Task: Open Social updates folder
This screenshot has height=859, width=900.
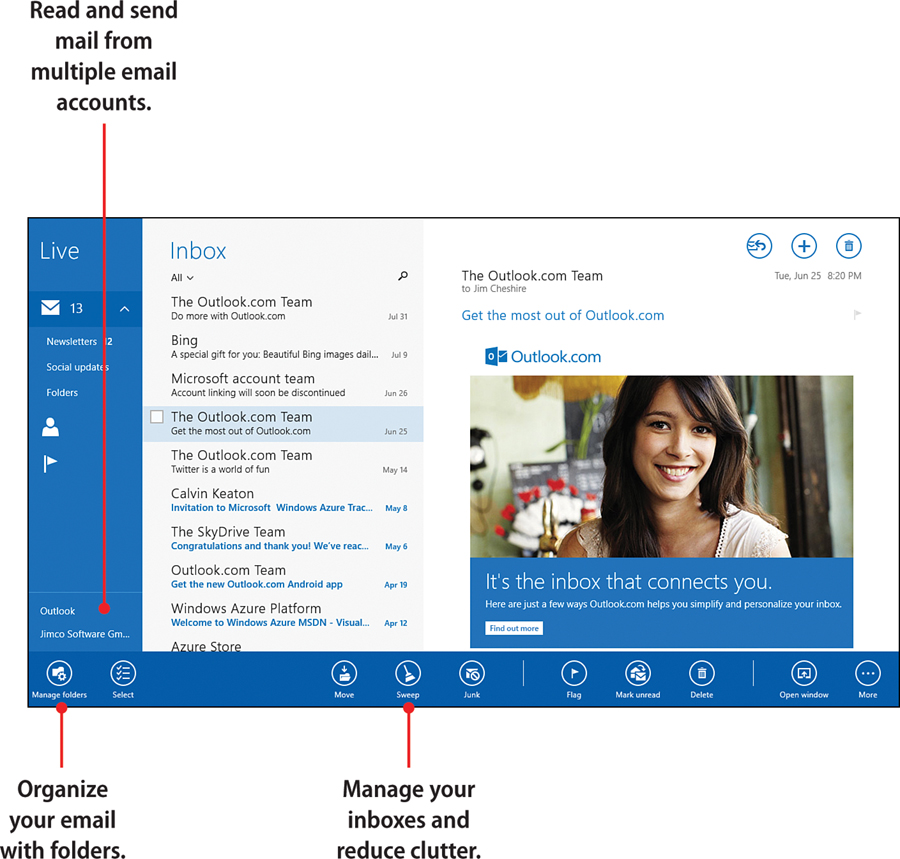Action: pyautogui.click(x=77, y=367)
